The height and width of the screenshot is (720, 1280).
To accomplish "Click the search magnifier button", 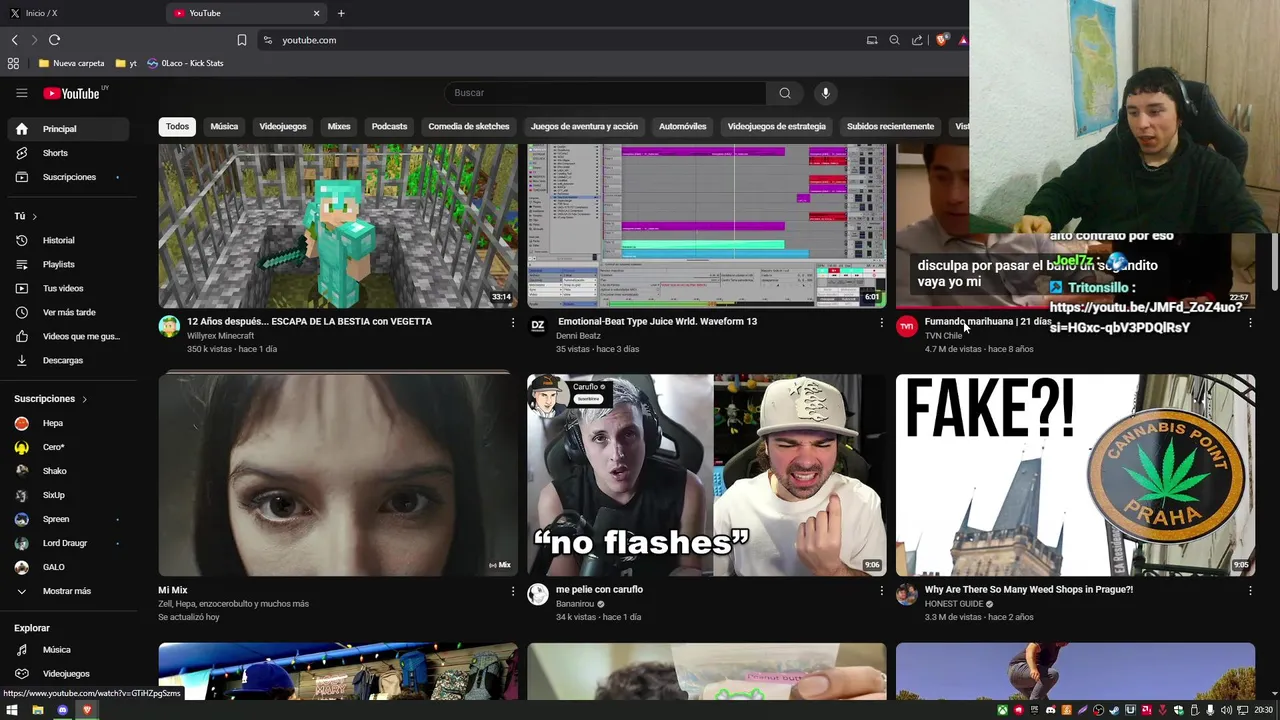I will coord(785,93).
